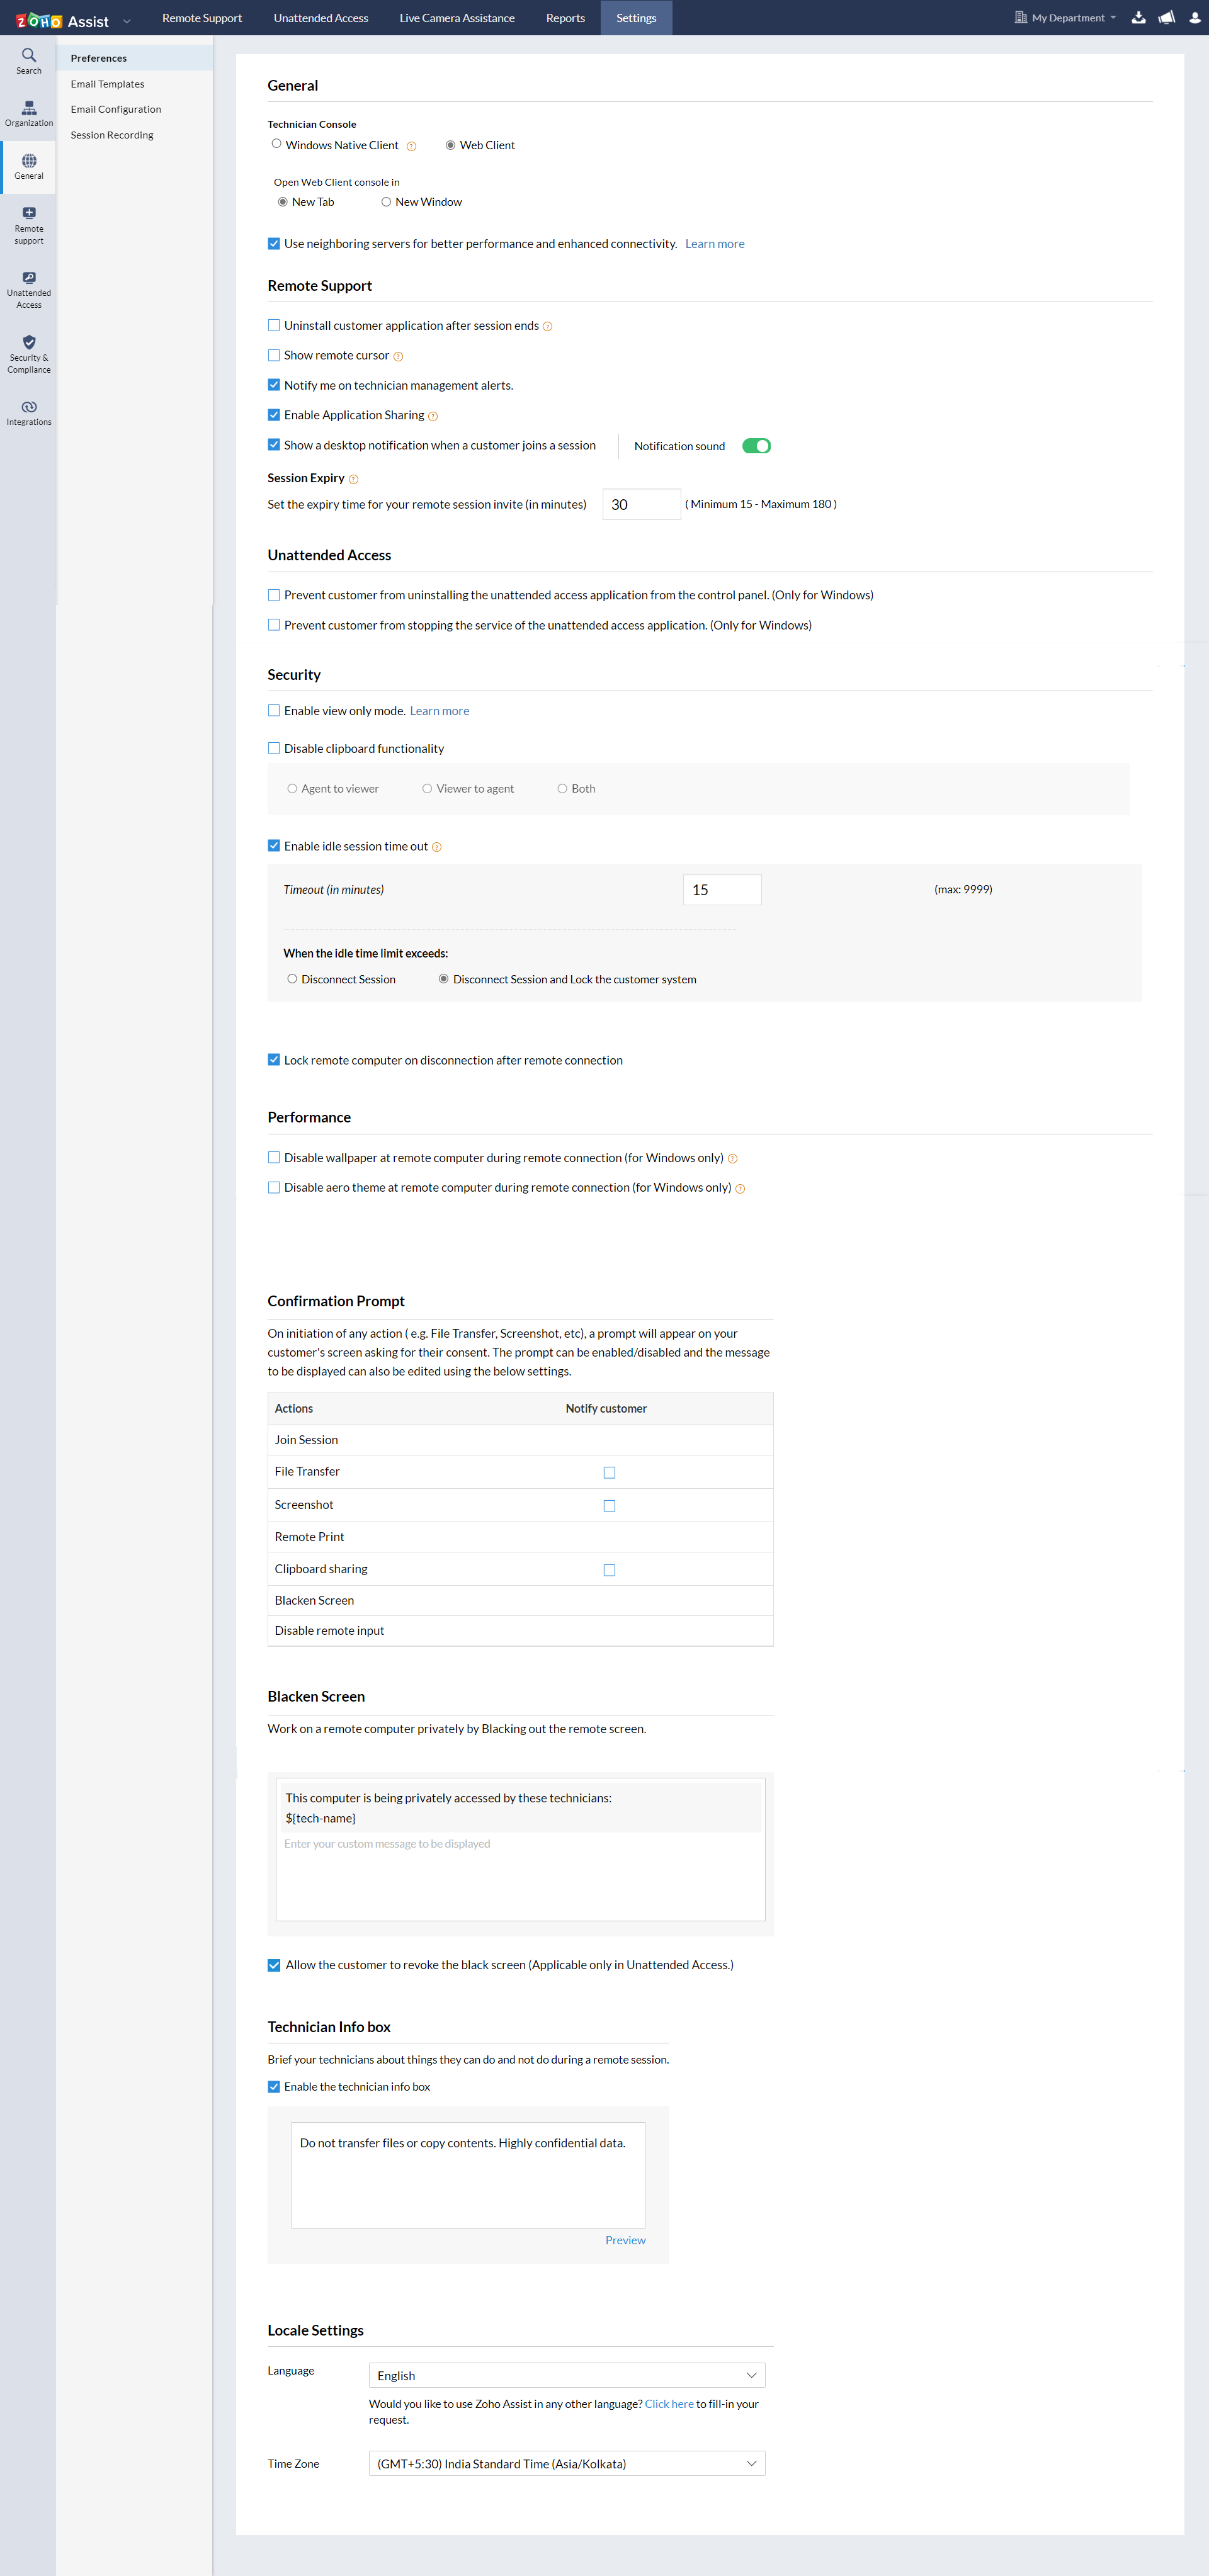The image size is (1209, 2576).
Task: Switch to the Reports tab
Action: tap(565, 17)
